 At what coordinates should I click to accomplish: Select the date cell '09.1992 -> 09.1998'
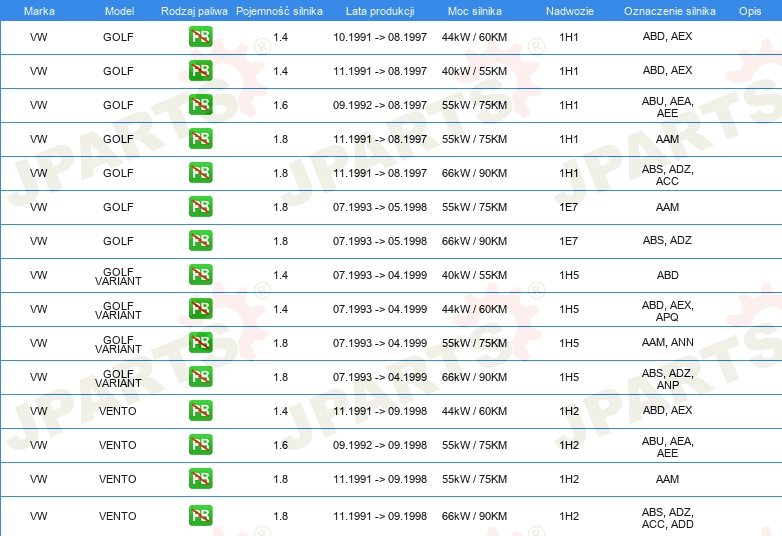click(x=380, y=445)
